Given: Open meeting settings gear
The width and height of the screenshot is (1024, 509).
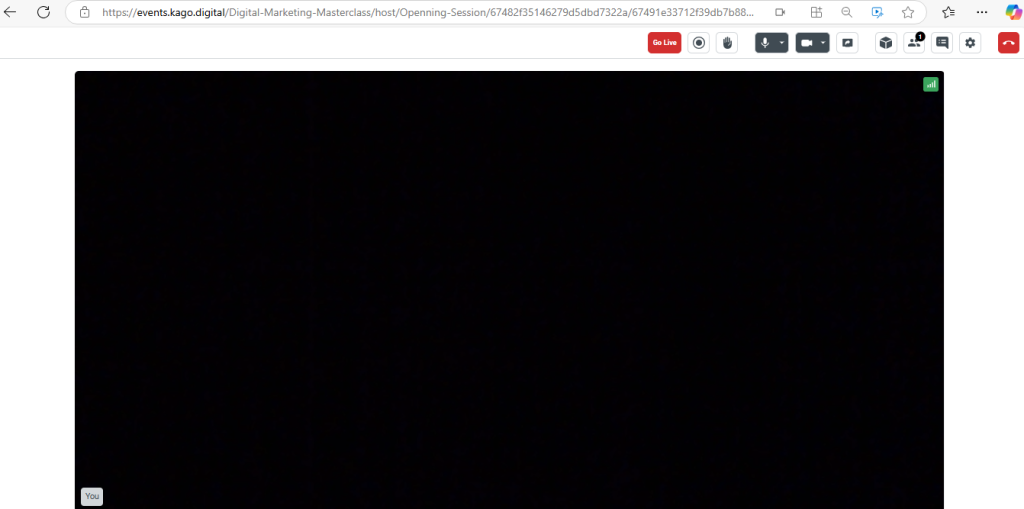Looking at the screenshot, I should coord(970,43).
